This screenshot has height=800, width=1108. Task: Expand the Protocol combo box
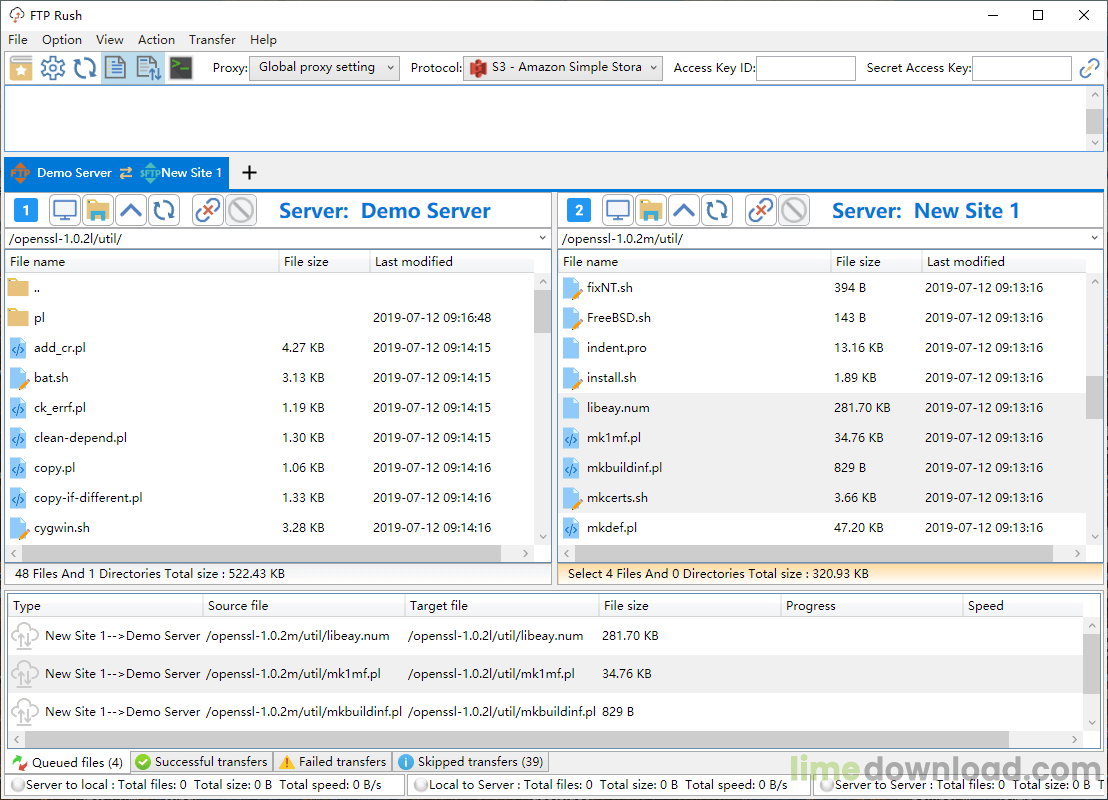[x=563, y=68]
